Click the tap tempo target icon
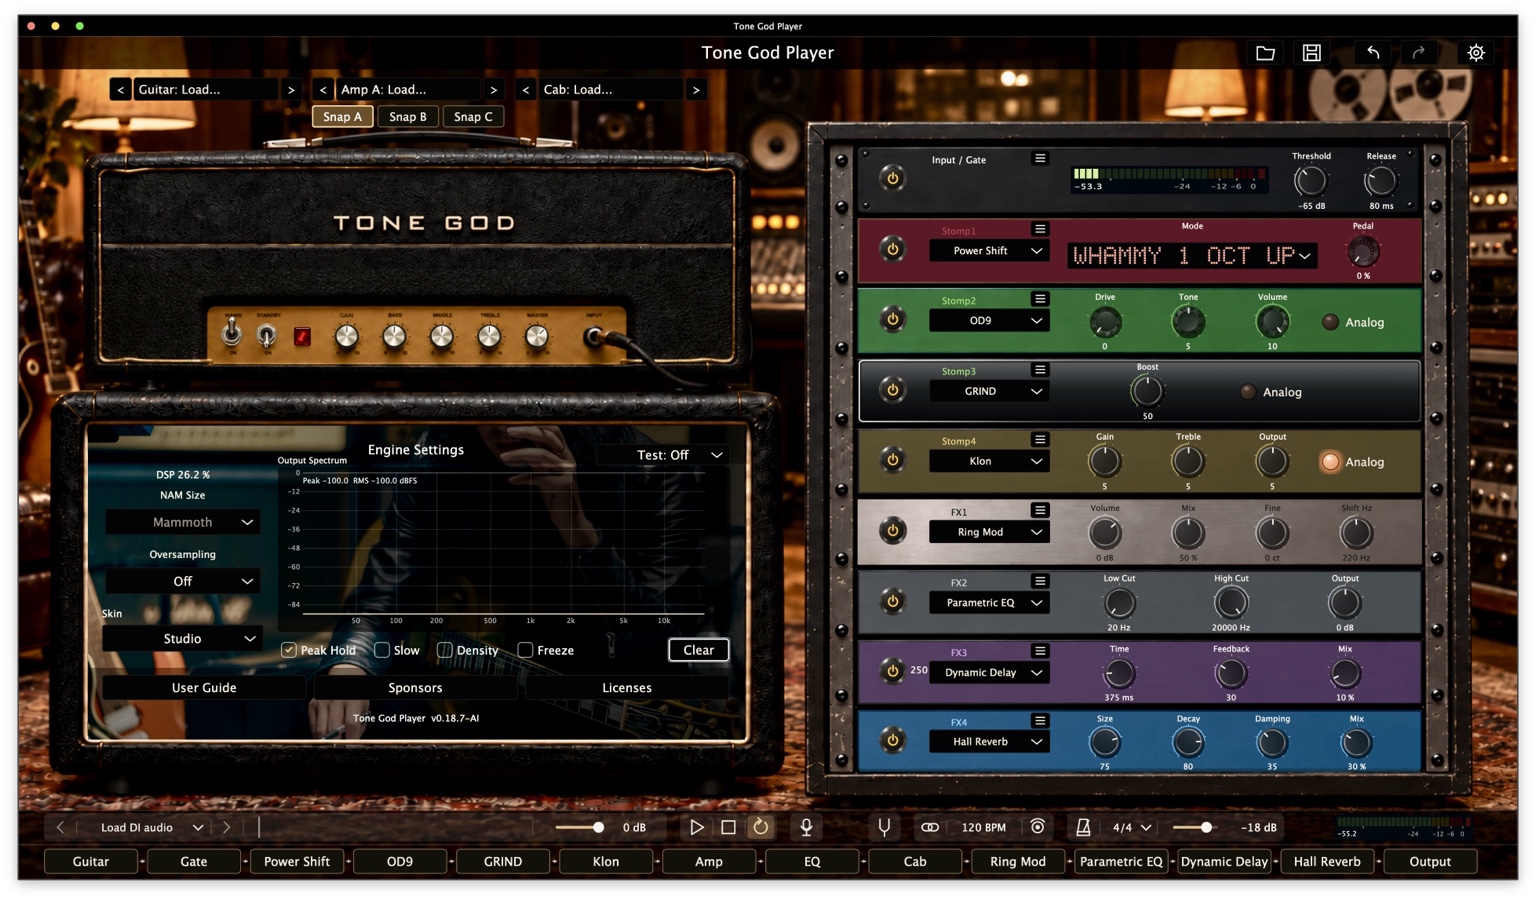1536x901 pixels. click(1038, 827)
